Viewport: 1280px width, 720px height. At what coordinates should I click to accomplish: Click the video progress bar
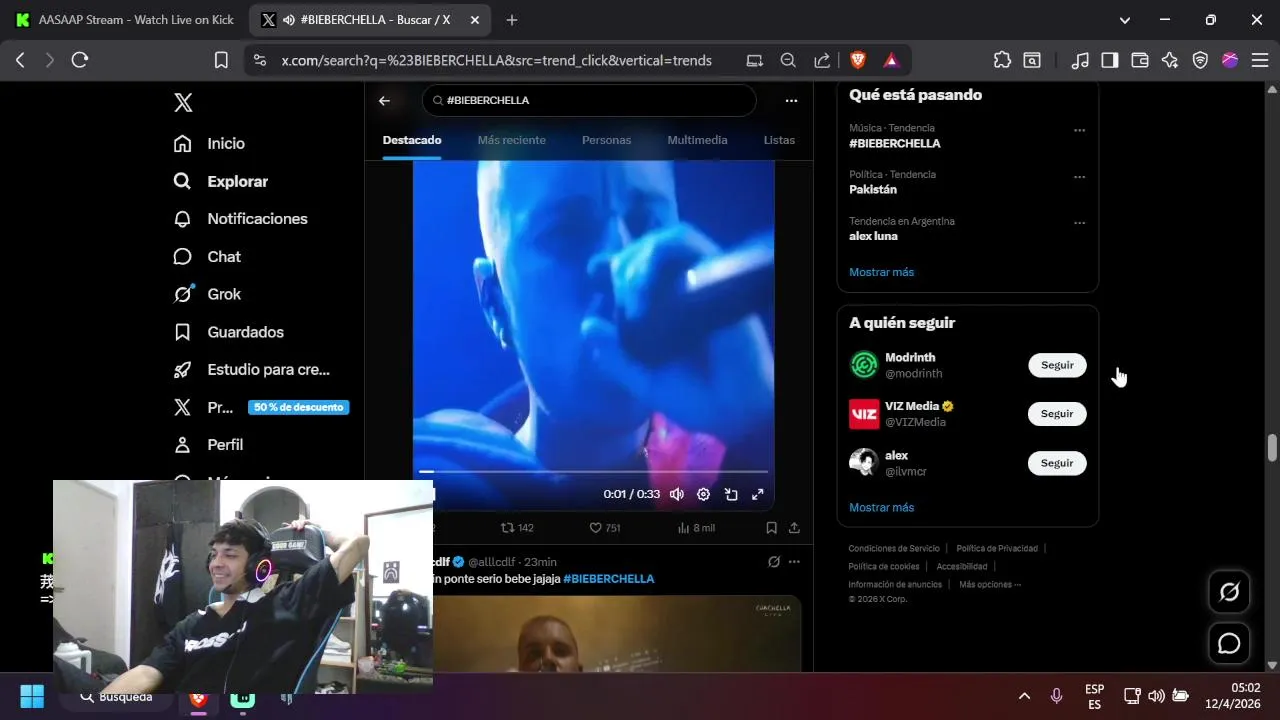(593, 471)
